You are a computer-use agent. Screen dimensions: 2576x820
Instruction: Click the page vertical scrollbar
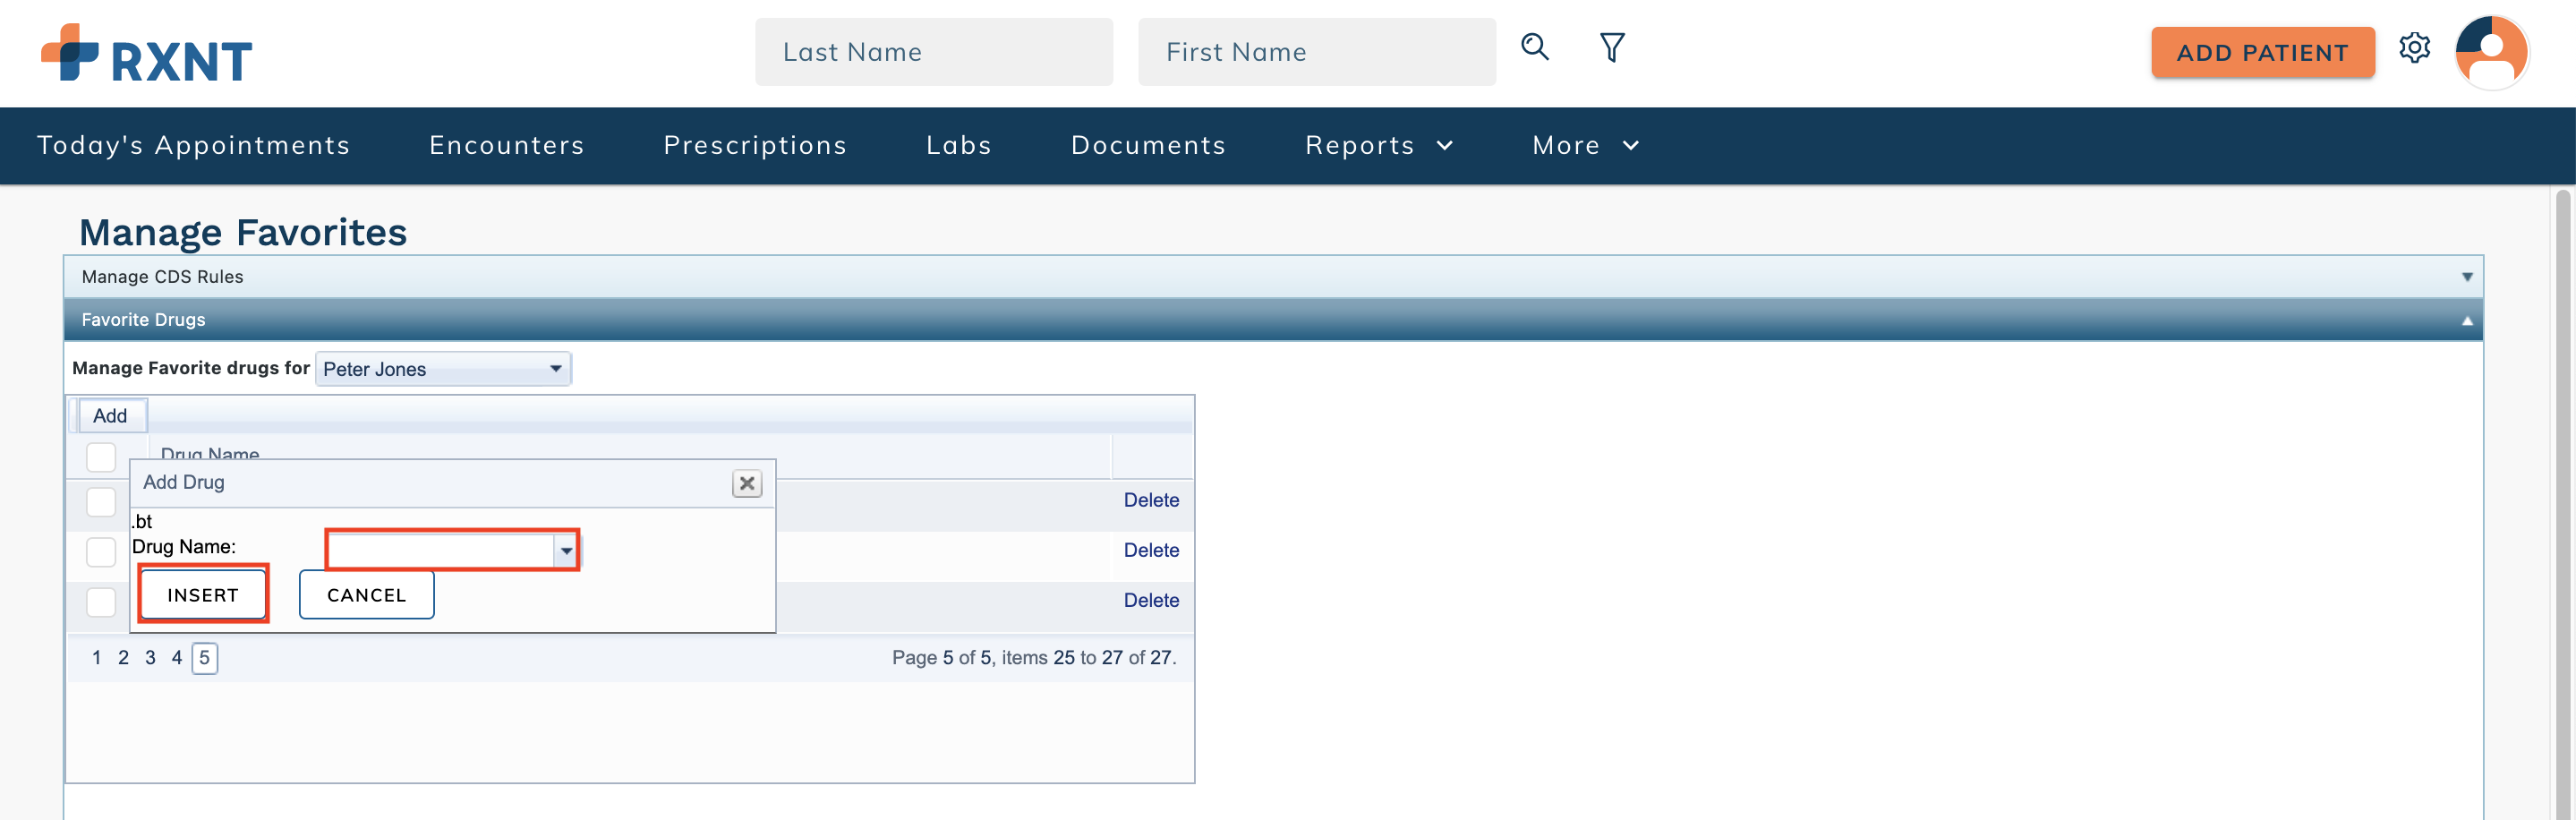pos(2562,505)
